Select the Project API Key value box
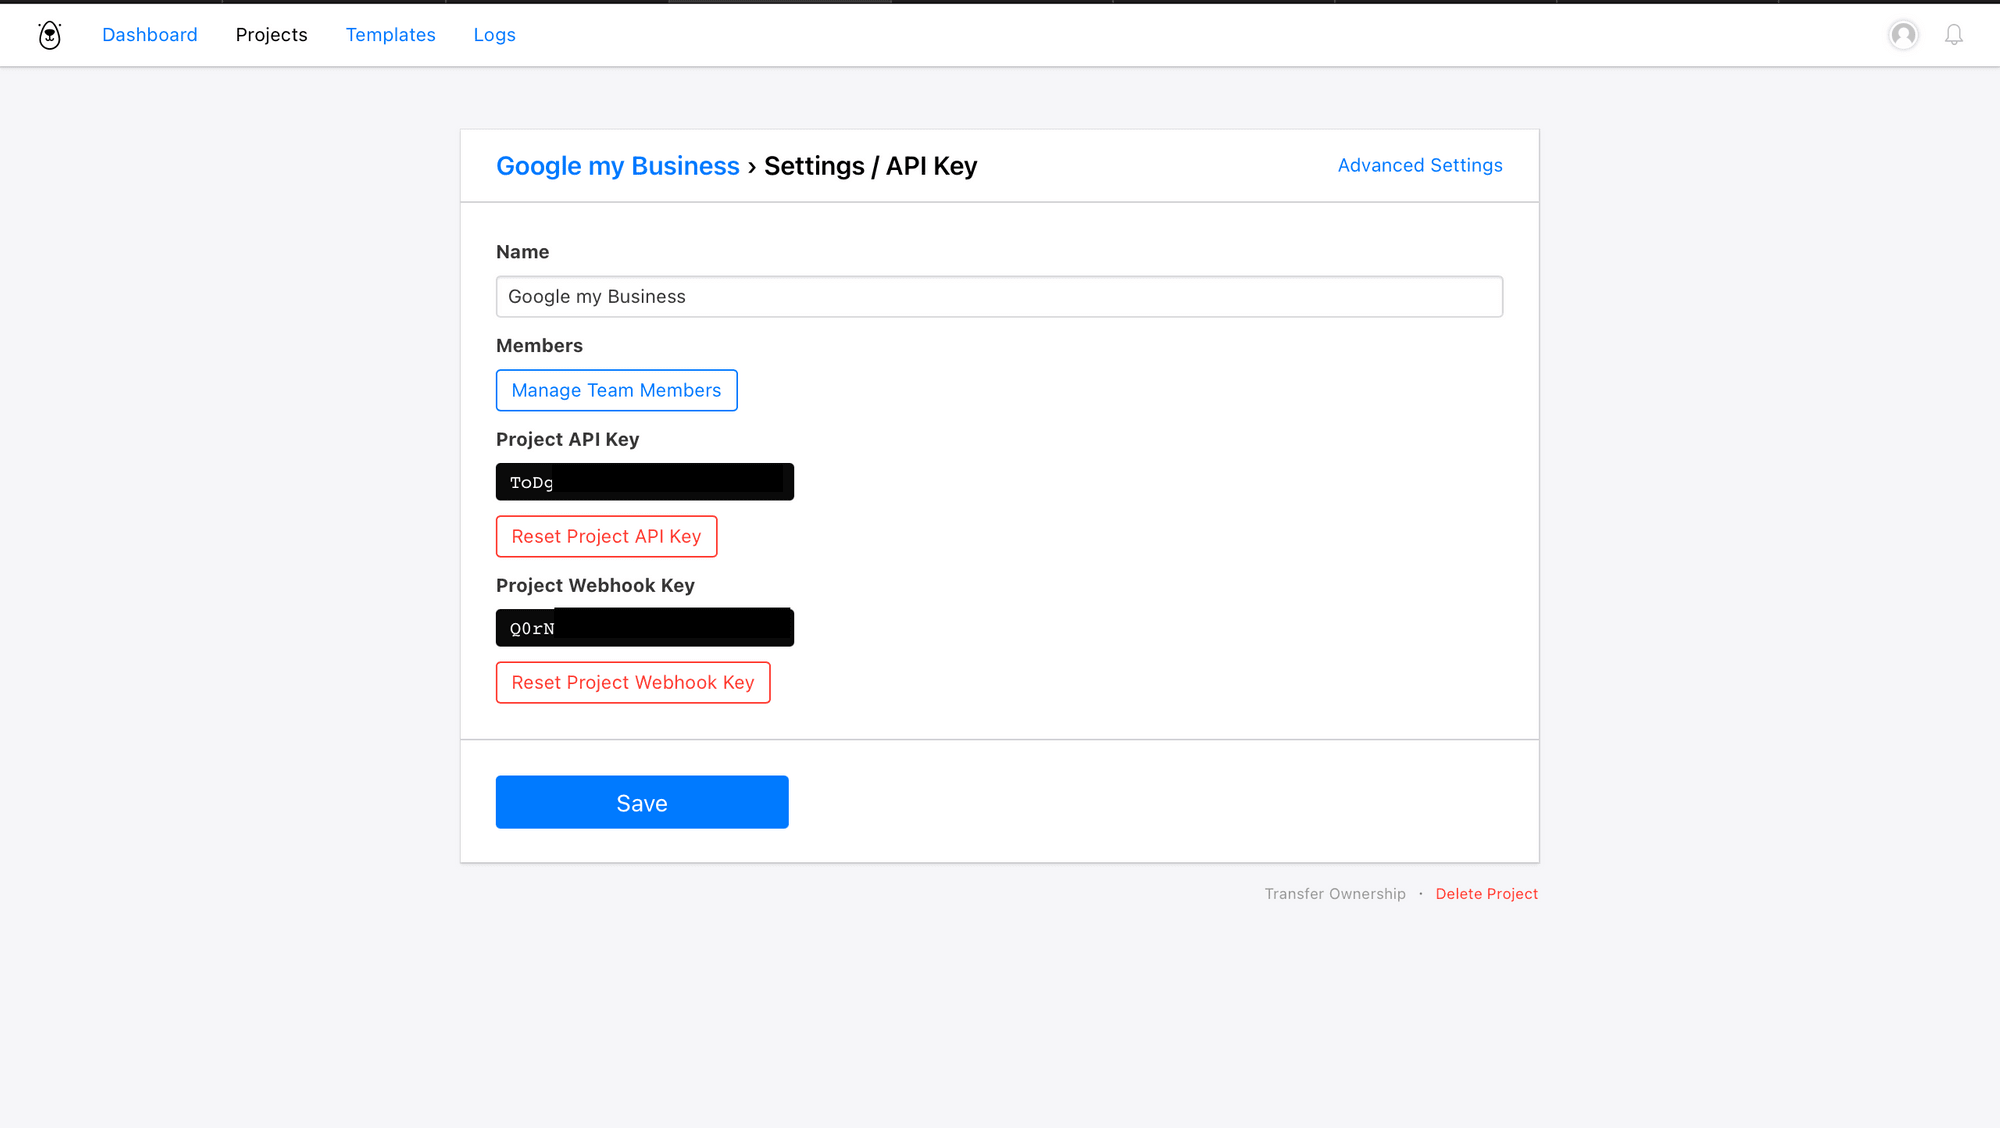This screenshot has height=1128, width=2000. pos(645,482)
